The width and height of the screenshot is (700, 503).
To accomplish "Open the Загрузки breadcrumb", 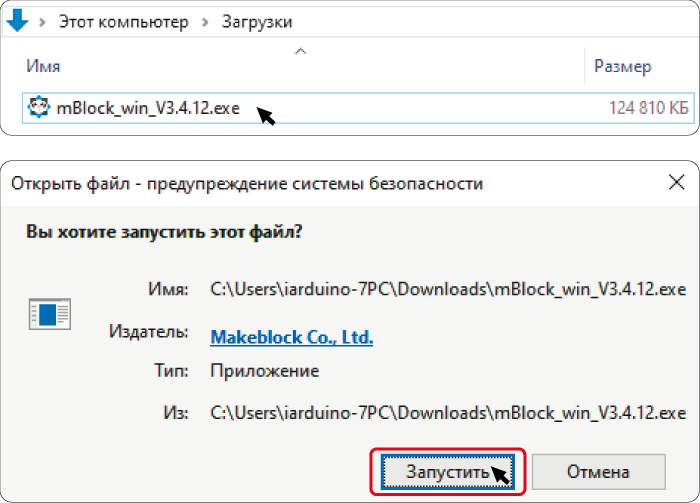I will tap(257, 22).
